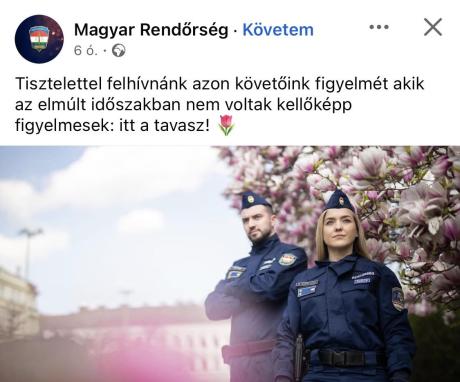Open the Magyar Rendőrség page name
The width and height of the screenshot is (460, 382).
151,30
